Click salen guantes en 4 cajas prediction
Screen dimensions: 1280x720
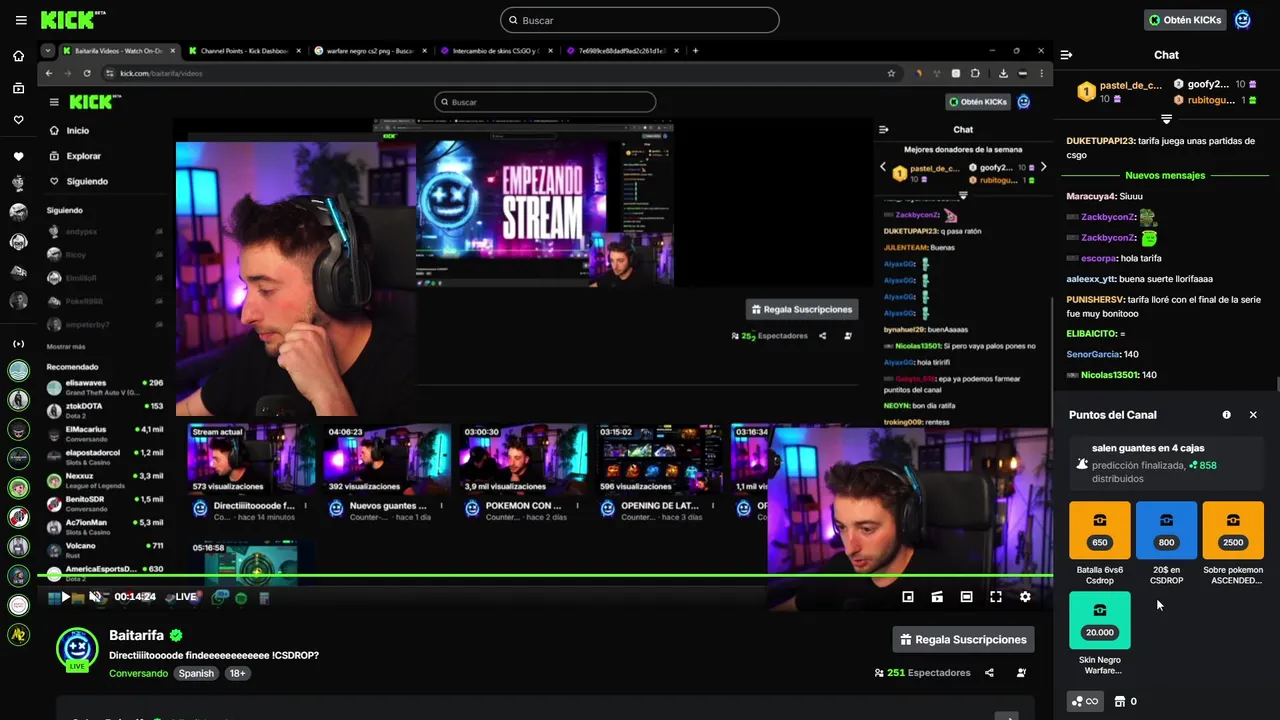pos(1165,463)
